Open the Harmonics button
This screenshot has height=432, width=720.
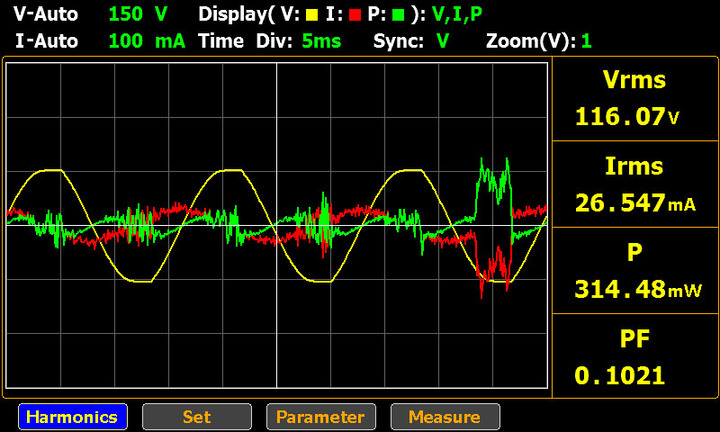[x=73, y=416]
